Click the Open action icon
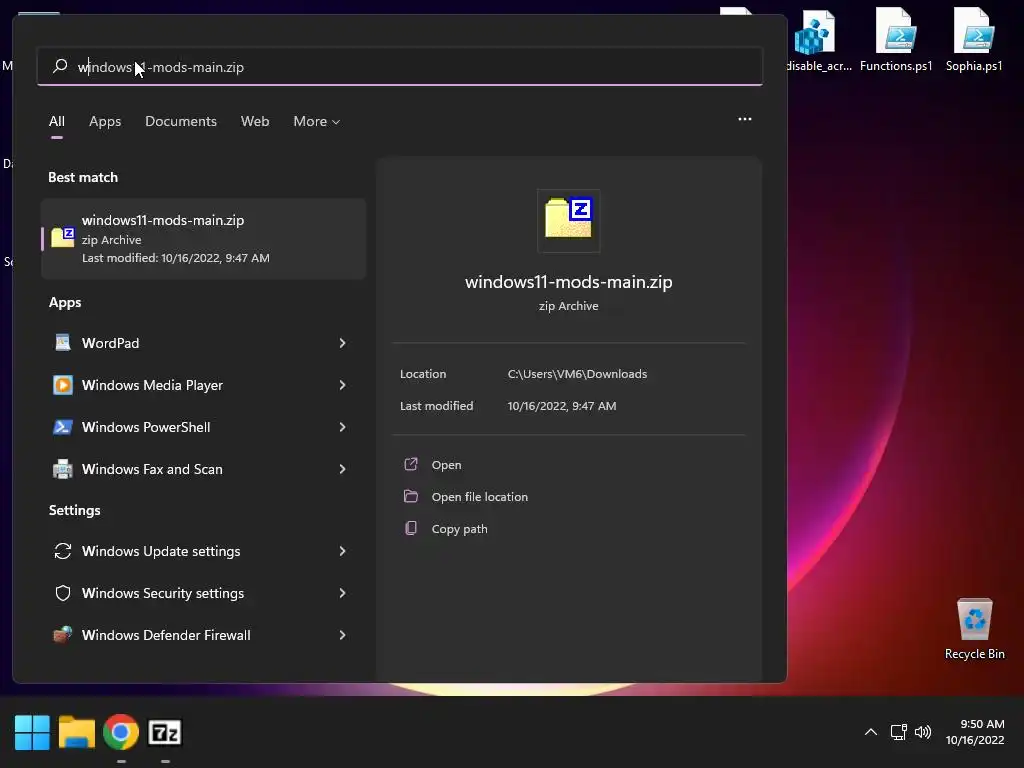Image resolution: width=1024 pixels, height=768 pixels. (x=411, y=464)
